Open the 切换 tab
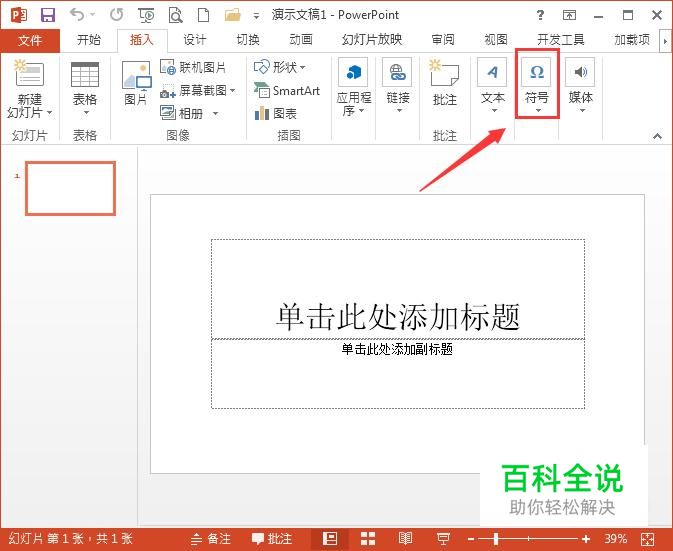Image resolution: width=673 pixels, height=551 pixels. [x=248, y=40]
